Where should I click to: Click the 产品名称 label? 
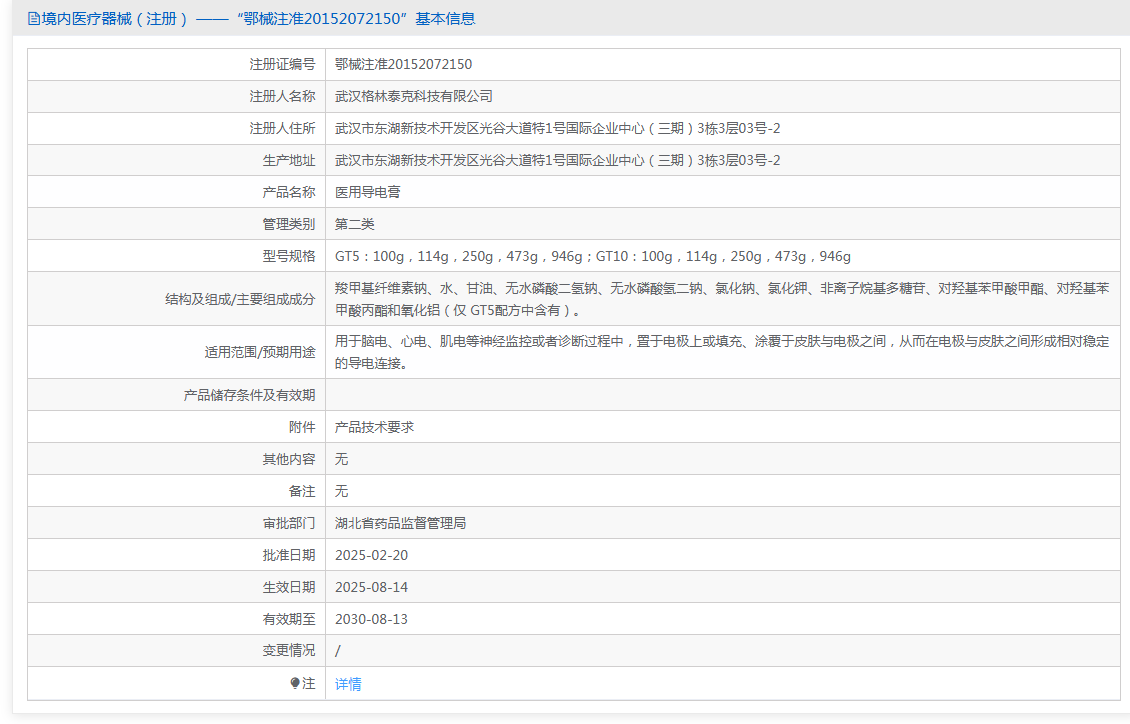pyautogui.click(x=289, y=192)
